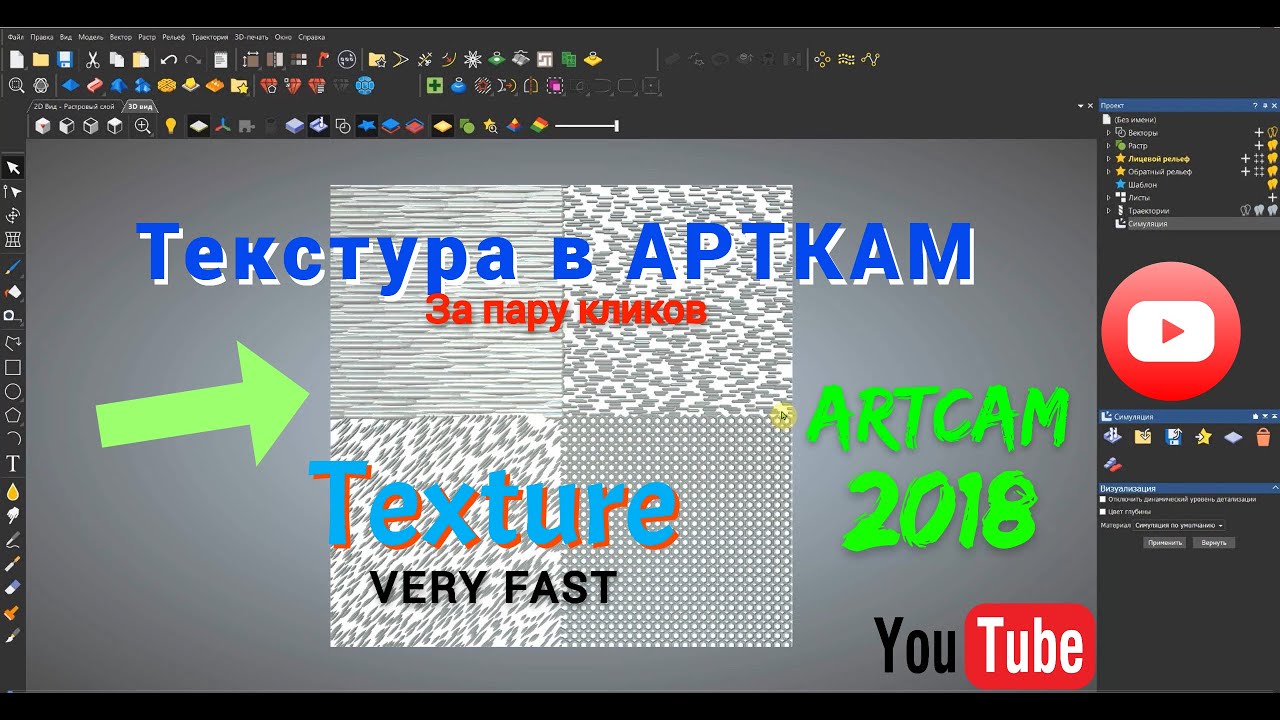The image size is (1280, 720).
Task: Toggle visibility bulb for Шаблон
Action: click(1272, 184)
